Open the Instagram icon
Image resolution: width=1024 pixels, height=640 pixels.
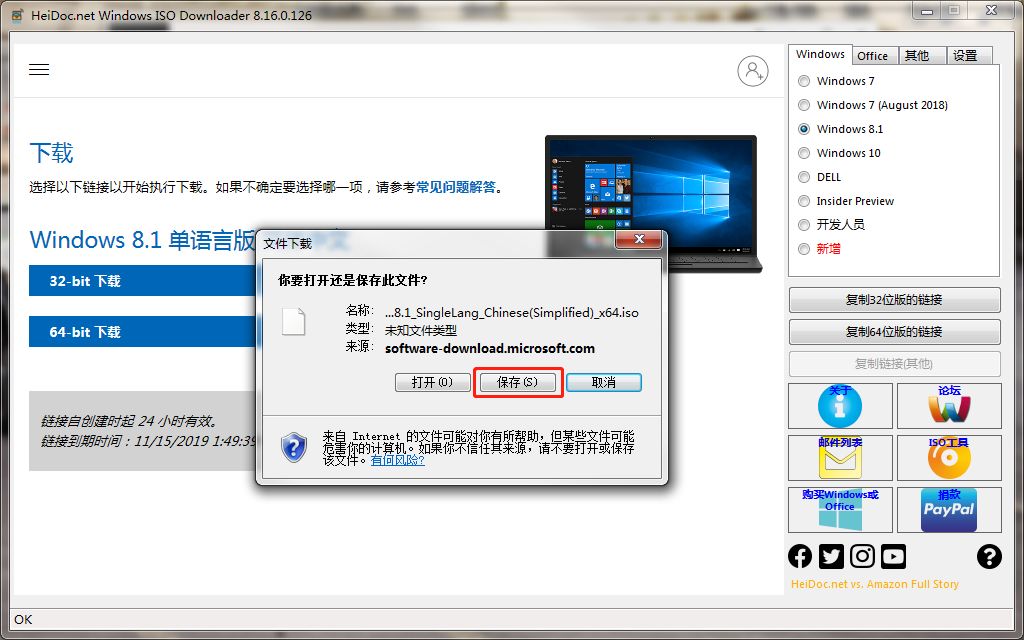click(862, 556)
